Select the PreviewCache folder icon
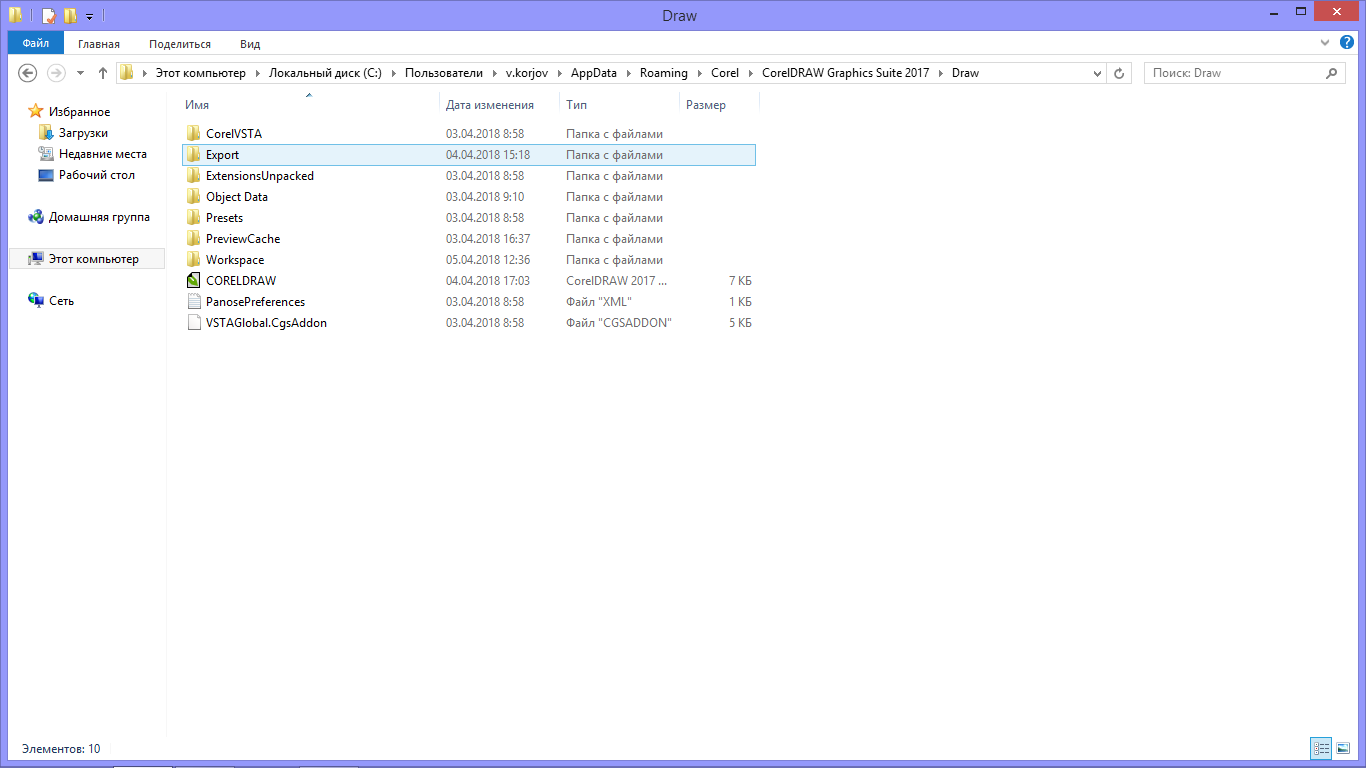 (x=194, y=238)
